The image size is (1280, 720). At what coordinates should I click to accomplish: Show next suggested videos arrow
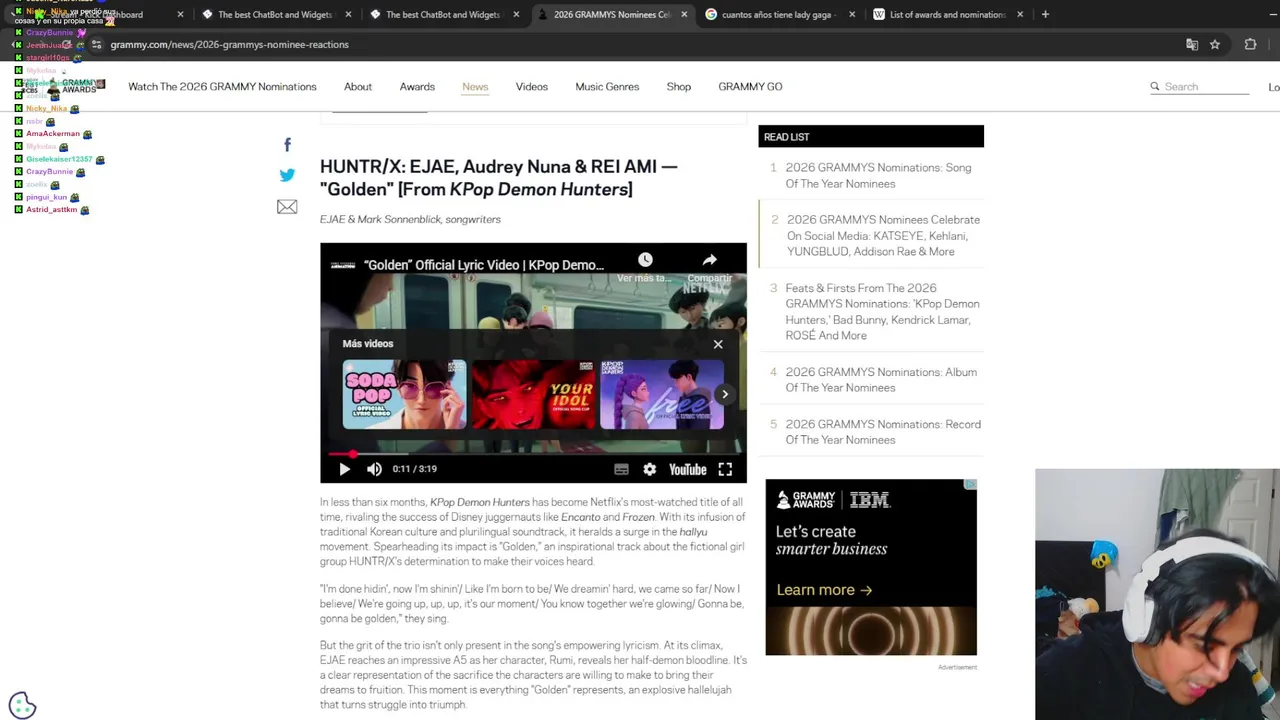725,394
